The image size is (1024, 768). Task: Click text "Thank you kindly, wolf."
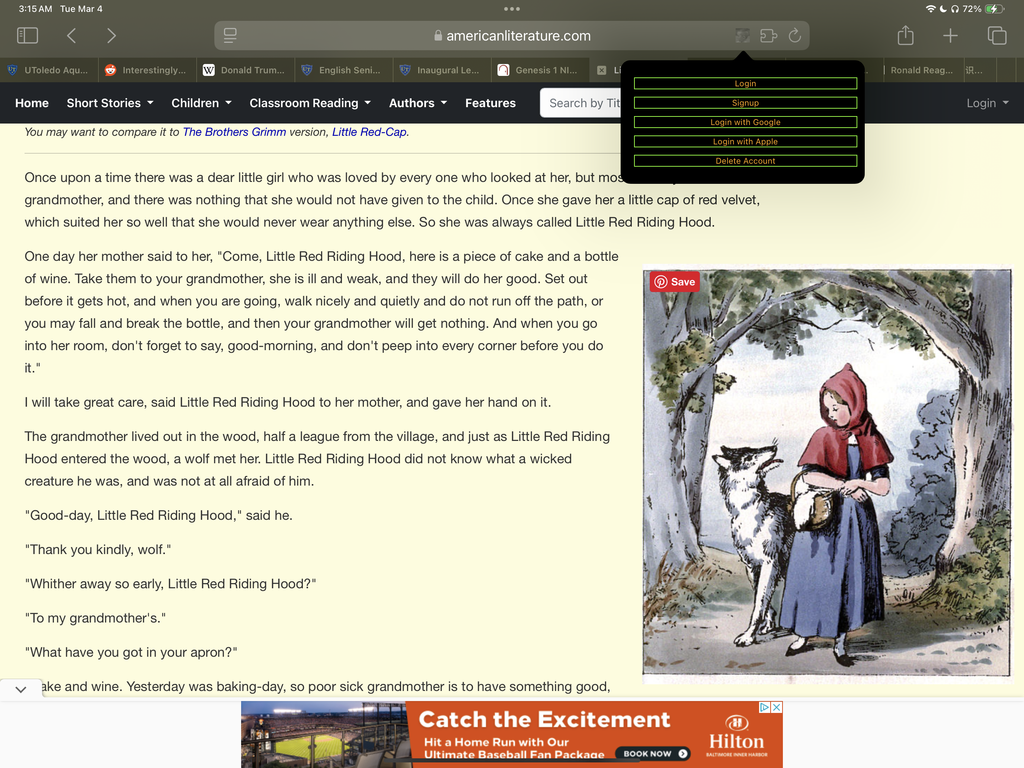(x=98, y=549)
